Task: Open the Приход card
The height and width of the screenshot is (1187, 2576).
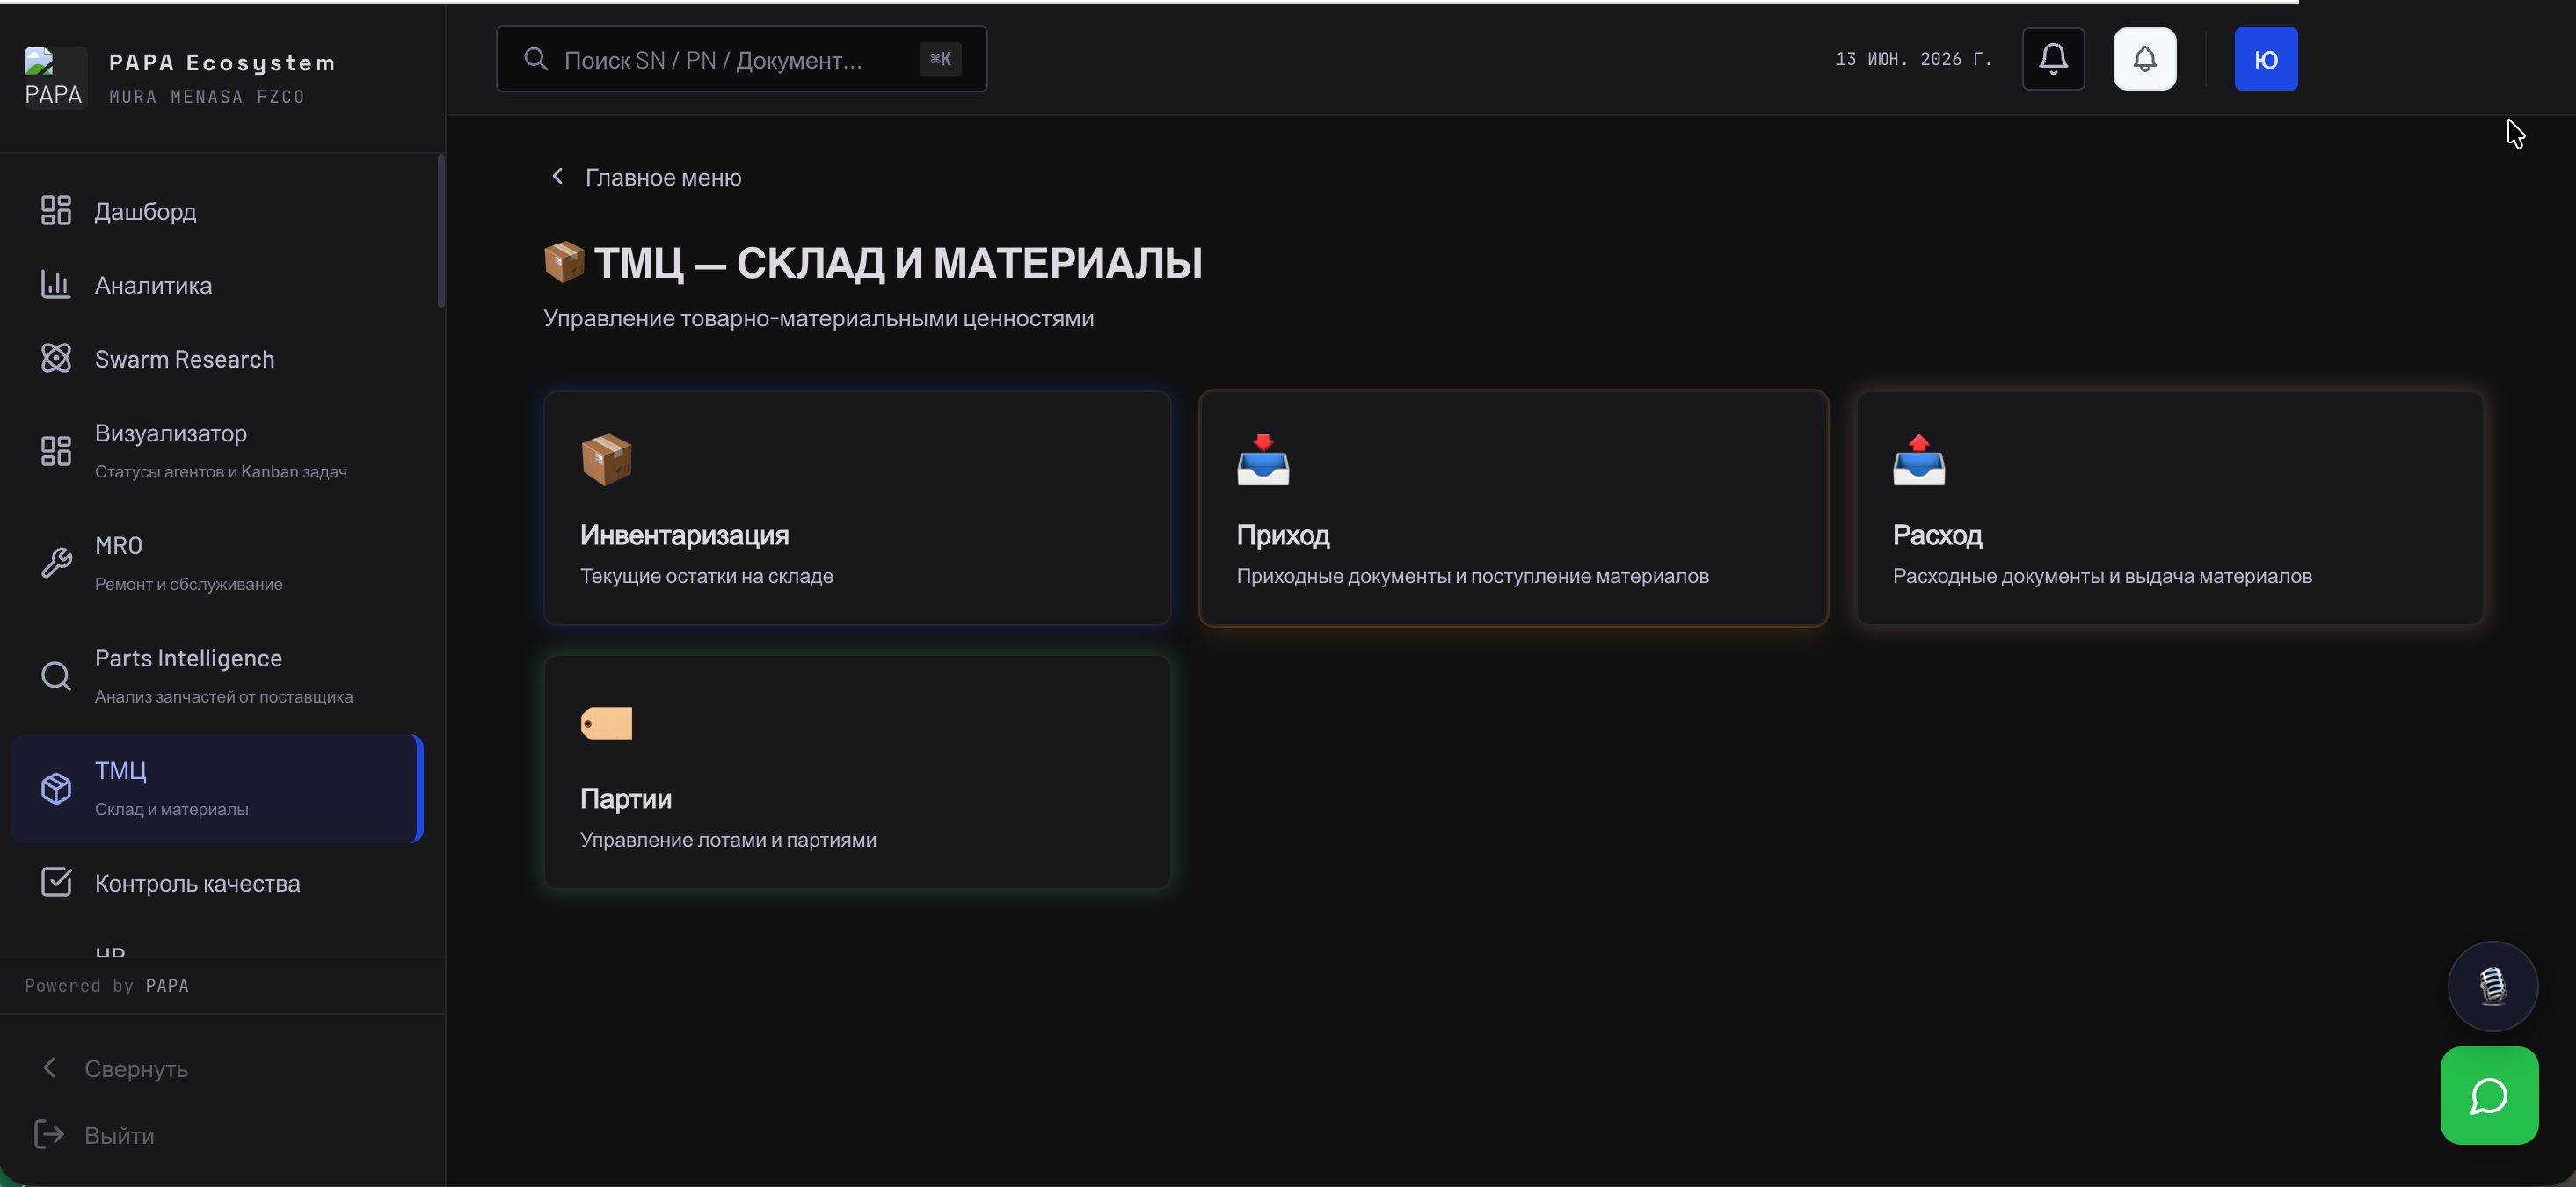Action: point(1513,508)
